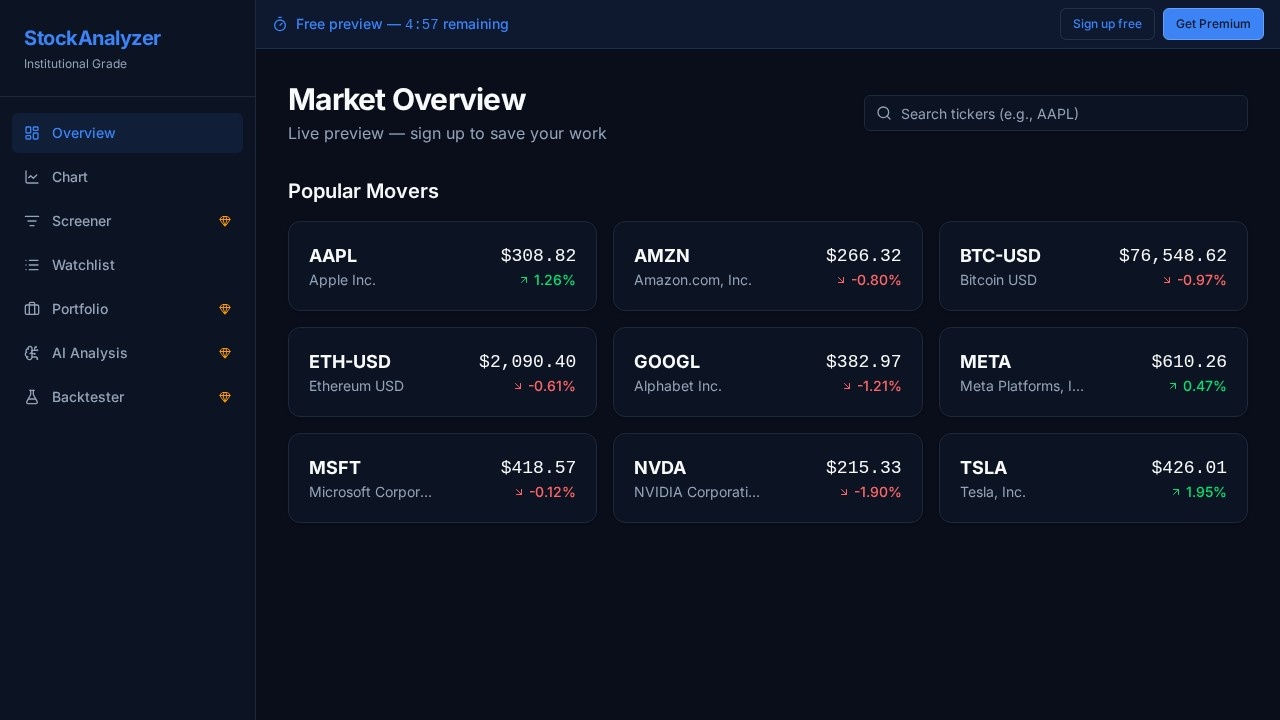Go to the Chart page
1280x720 pixels.
[x=127, y=177]
